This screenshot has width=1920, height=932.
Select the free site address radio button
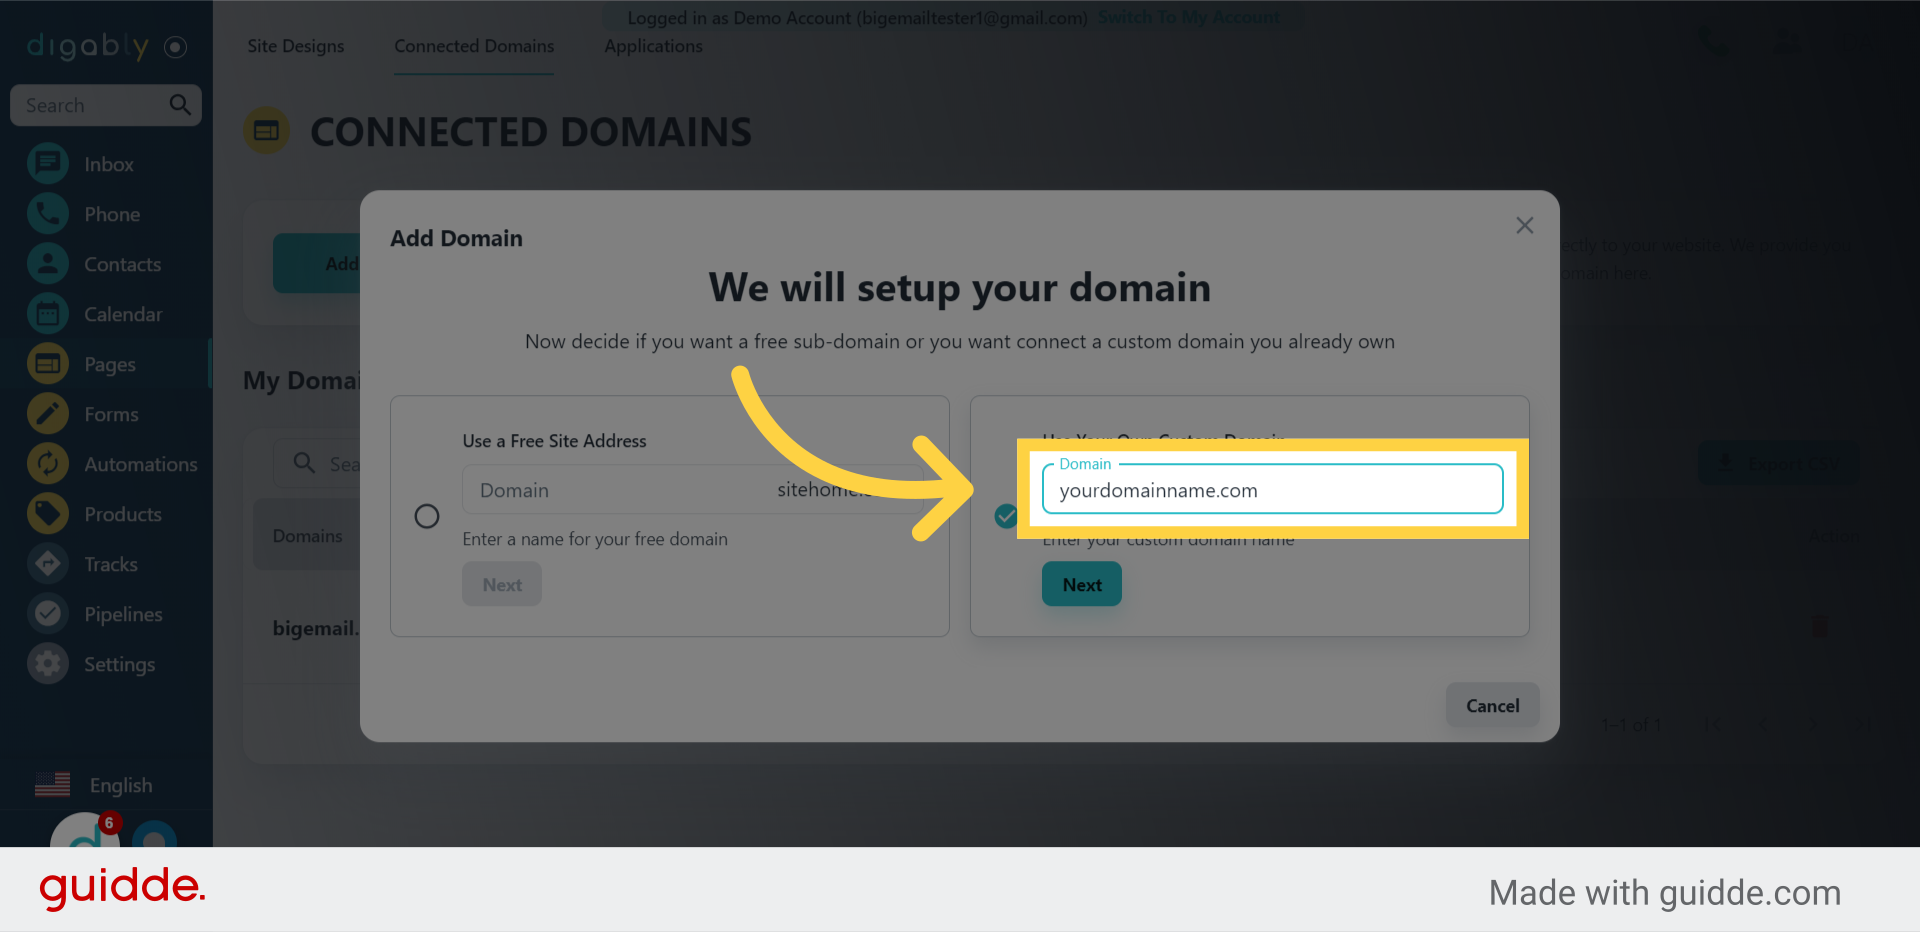coord(427,516)
